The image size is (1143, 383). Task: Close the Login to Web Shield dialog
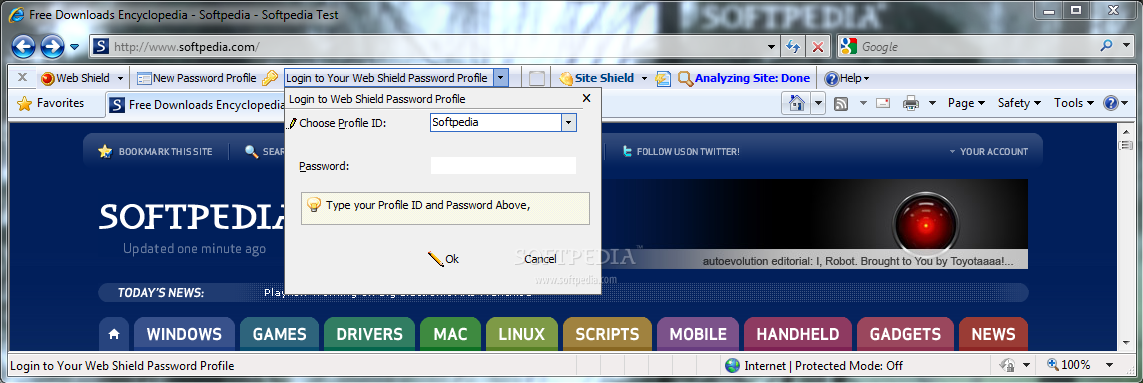click(x=586, y=98)
